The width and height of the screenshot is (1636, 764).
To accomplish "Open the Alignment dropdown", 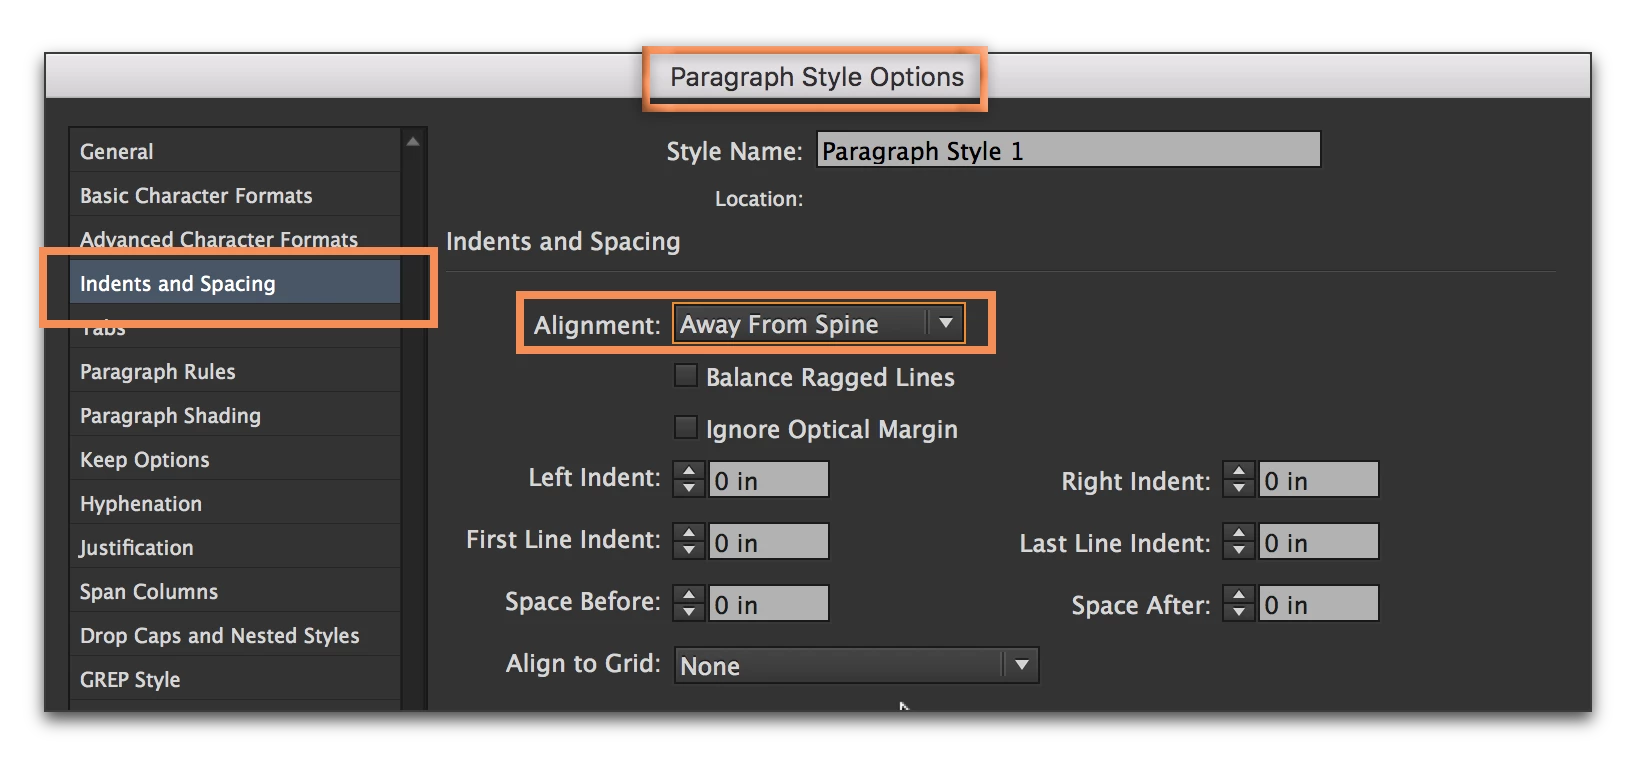I will tap(818, 324).
